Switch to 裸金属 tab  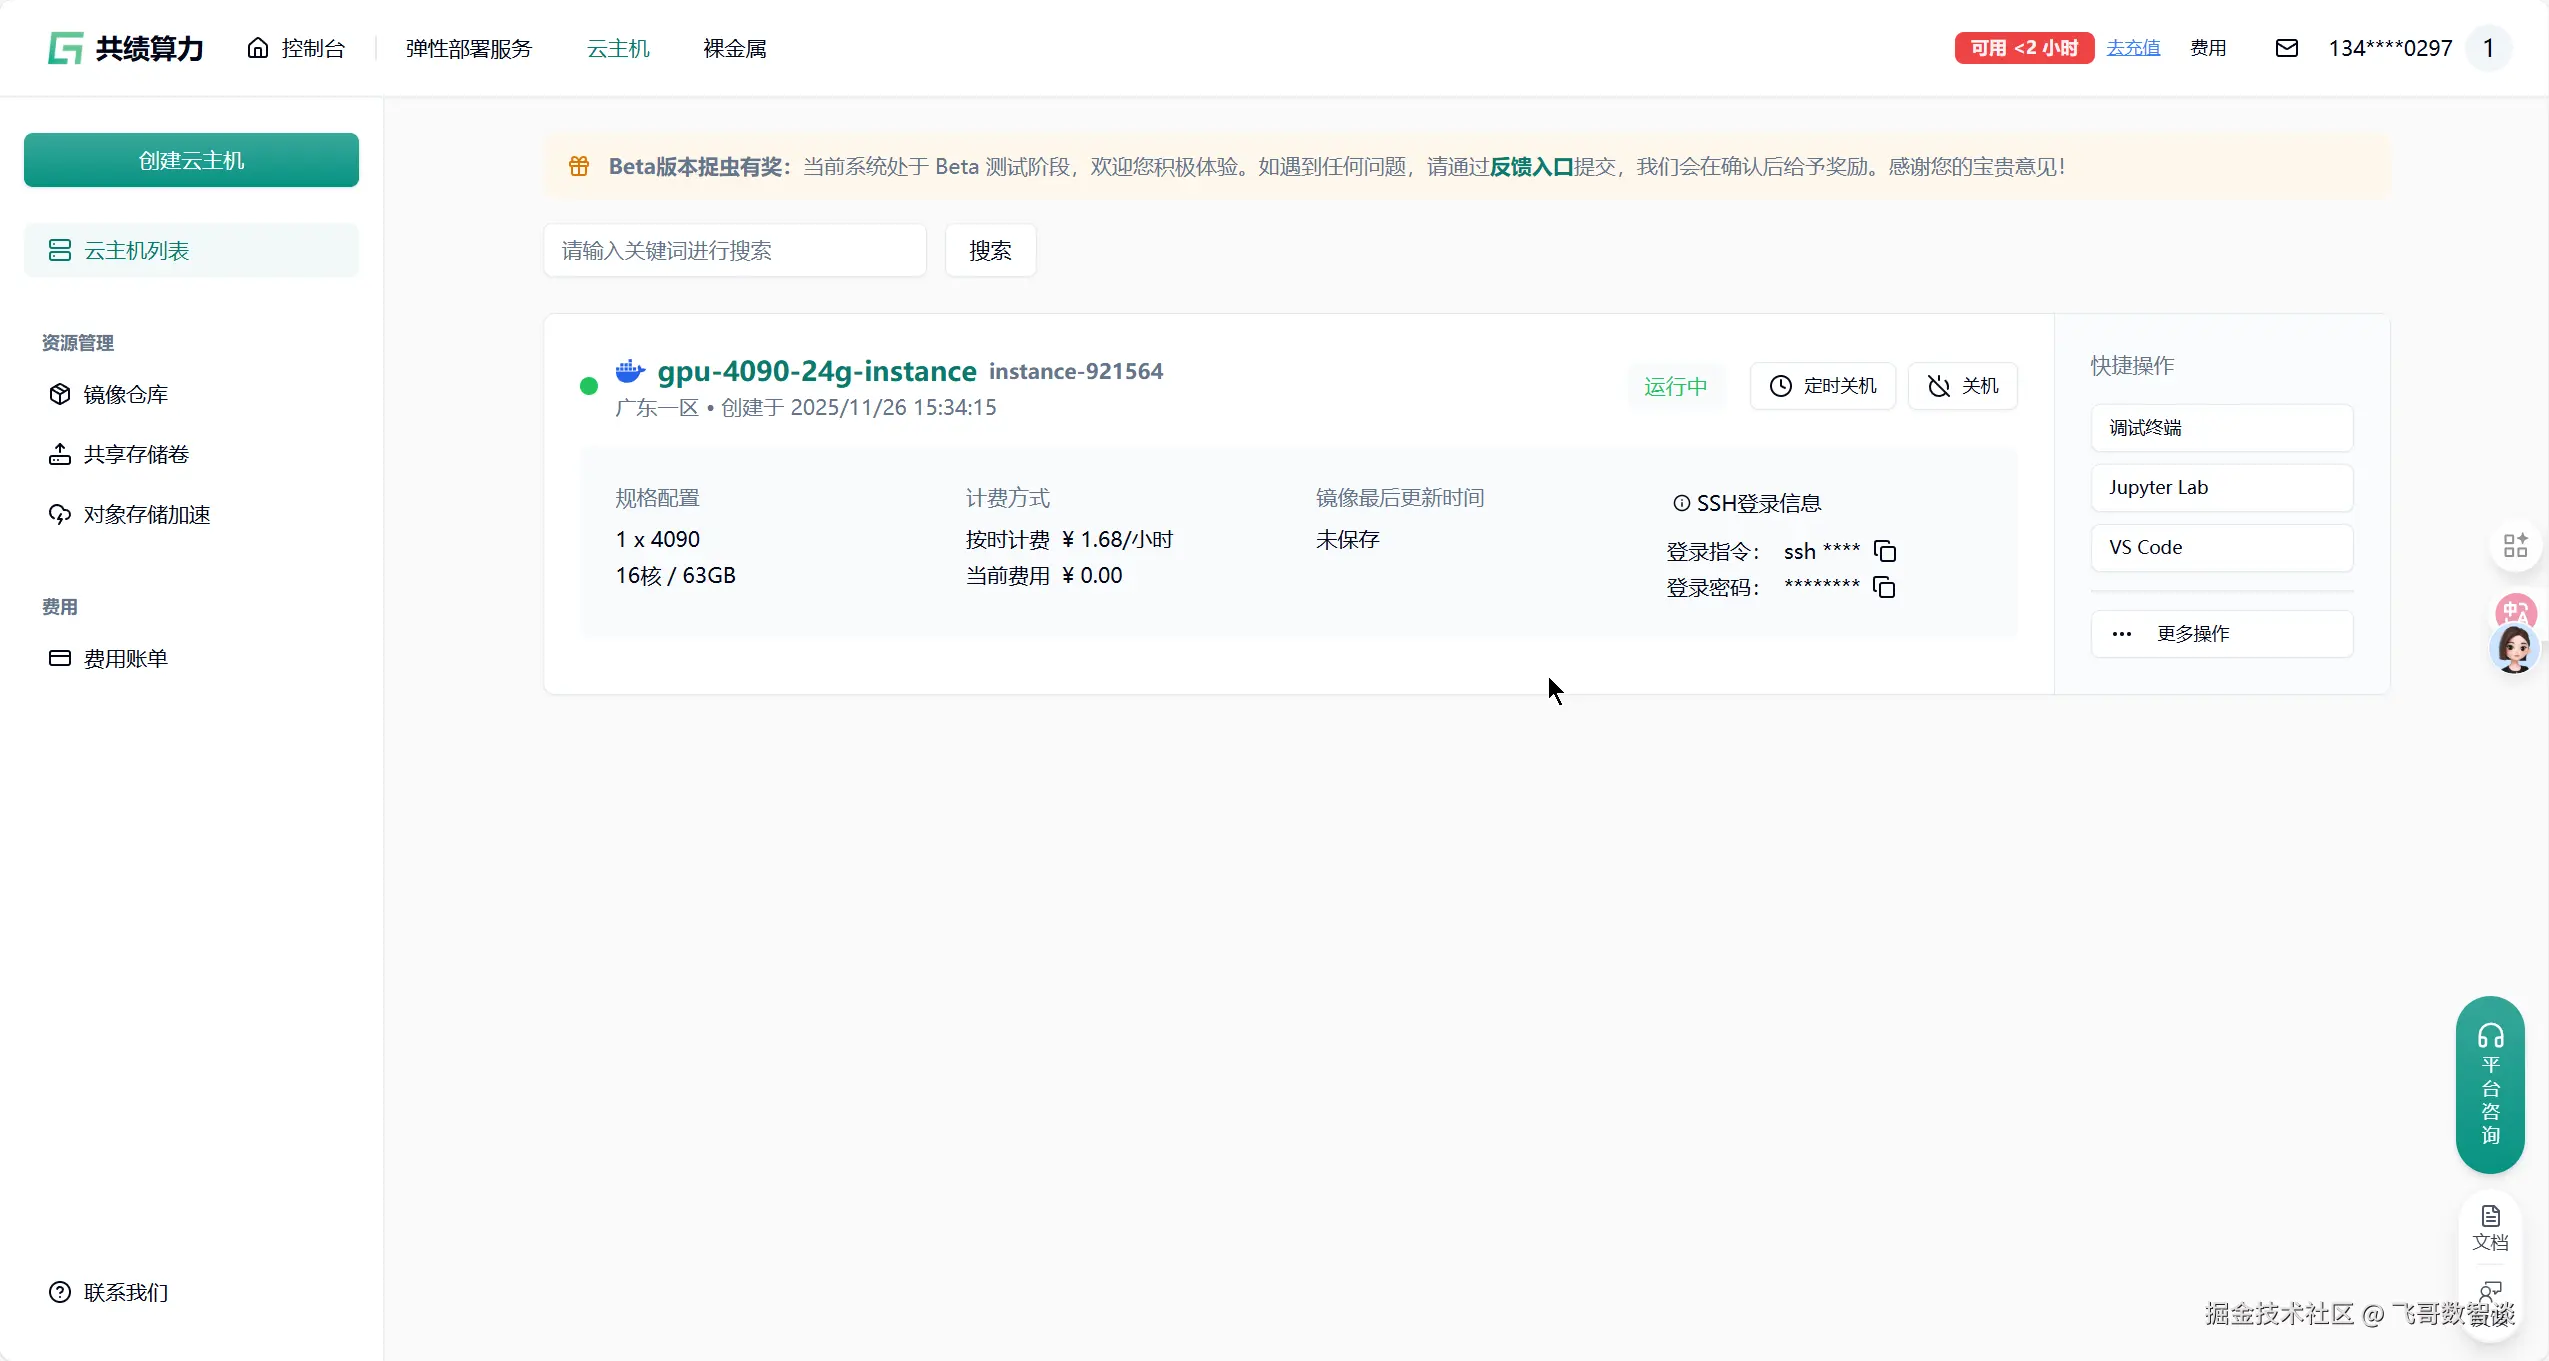734,48
